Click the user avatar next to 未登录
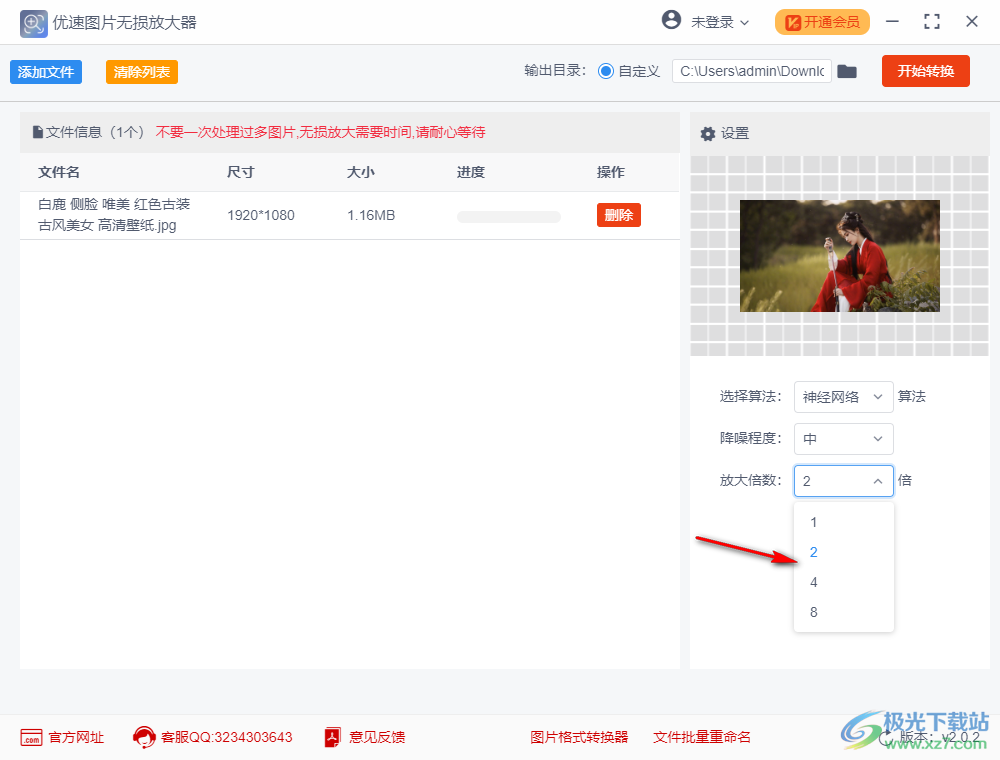This screenshot has height=760, width=1000. pos(668,21)
